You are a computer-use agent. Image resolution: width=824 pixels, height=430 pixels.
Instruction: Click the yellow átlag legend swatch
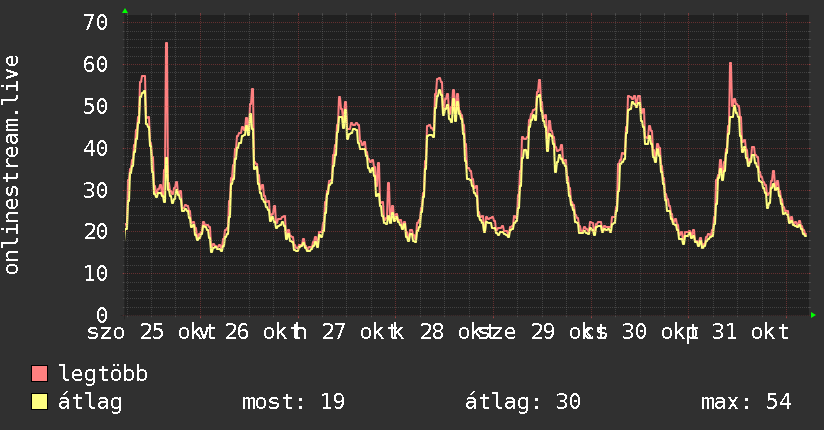[x=39, y=402]
